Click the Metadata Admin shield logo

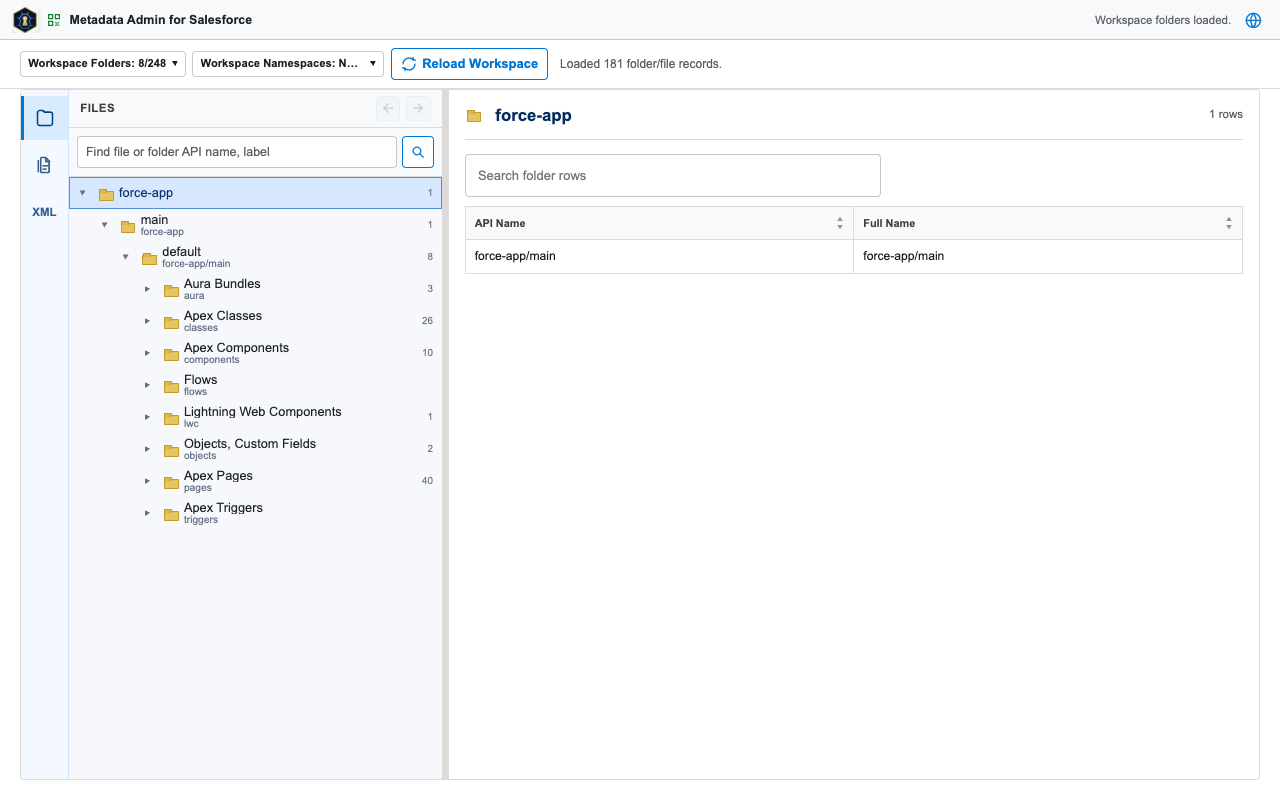(25, 20)
